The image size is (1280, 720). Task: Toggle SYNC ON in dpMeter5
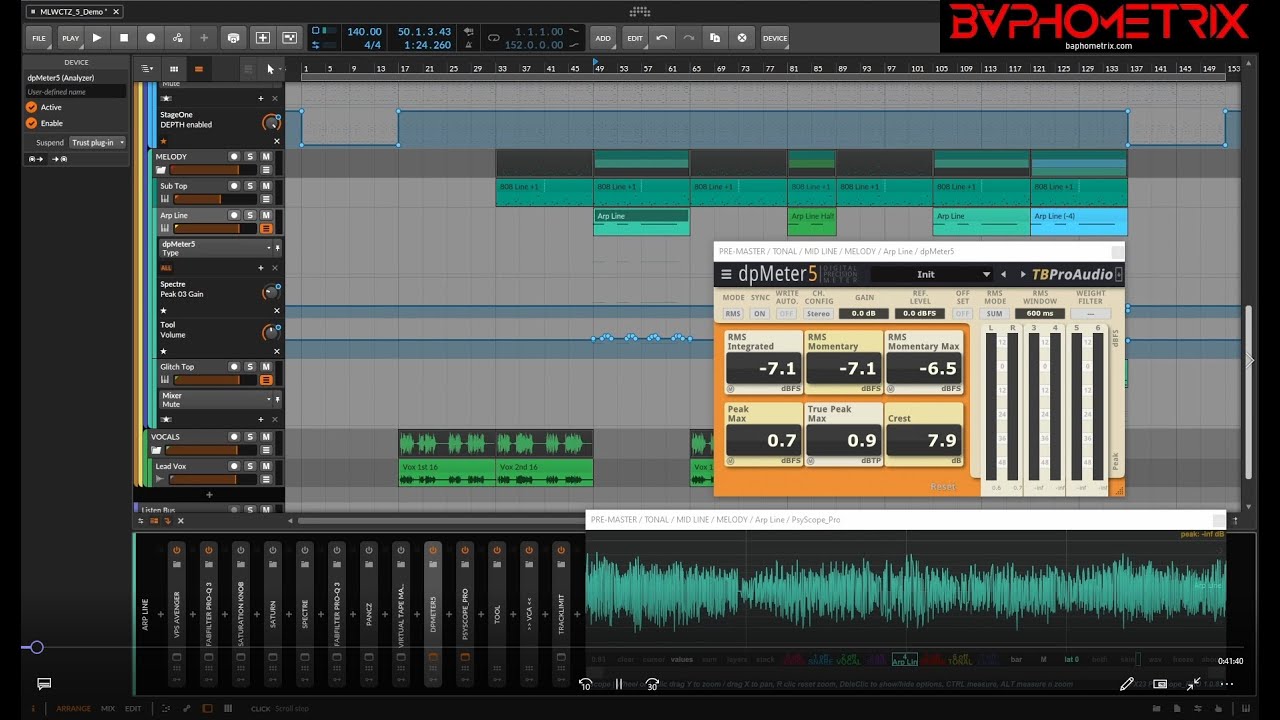point(760,314)
